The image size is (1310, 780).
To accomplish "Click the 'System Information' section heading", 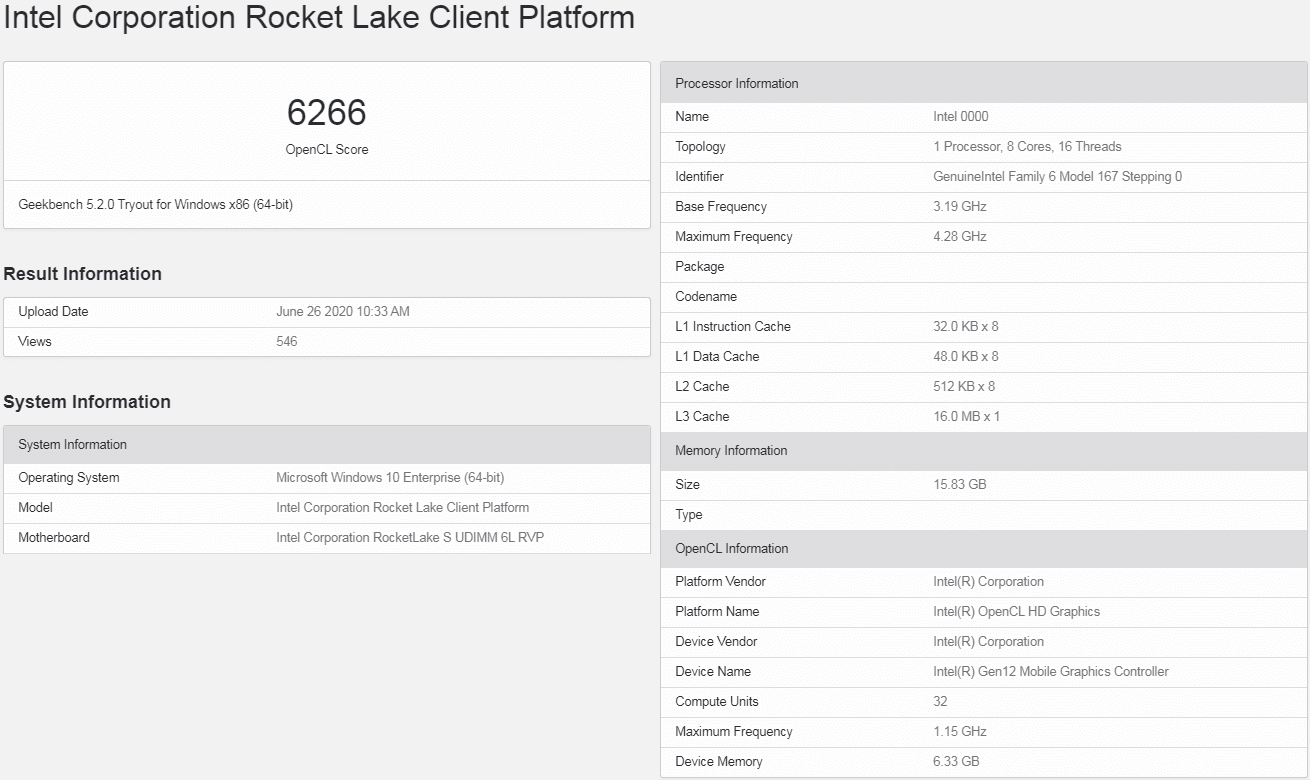I will tap(87, 402).
